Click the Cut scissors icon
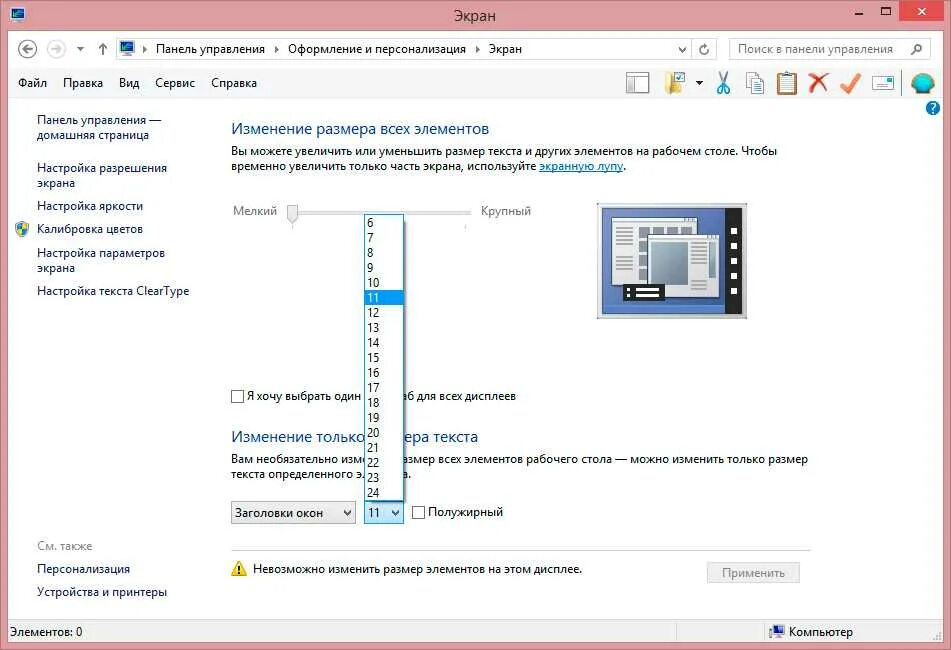 (723, 83)
